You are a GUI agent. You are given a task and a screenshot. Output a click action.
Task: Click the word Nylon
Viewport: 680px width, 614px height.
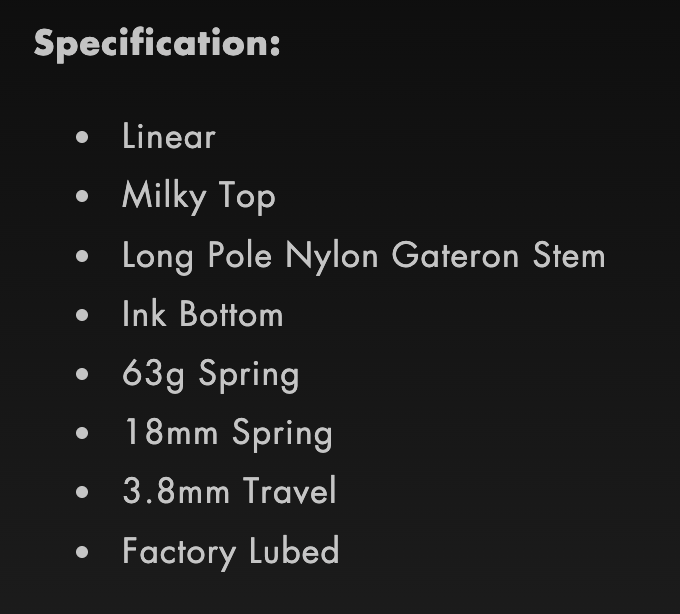[x=332, y=256]
